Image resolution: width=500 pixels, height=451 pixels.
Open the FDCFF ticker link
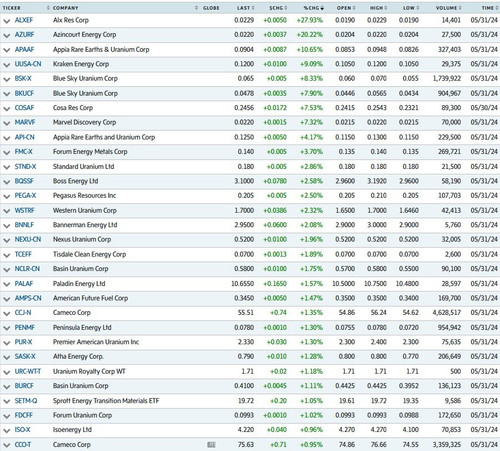coord(24,415)
